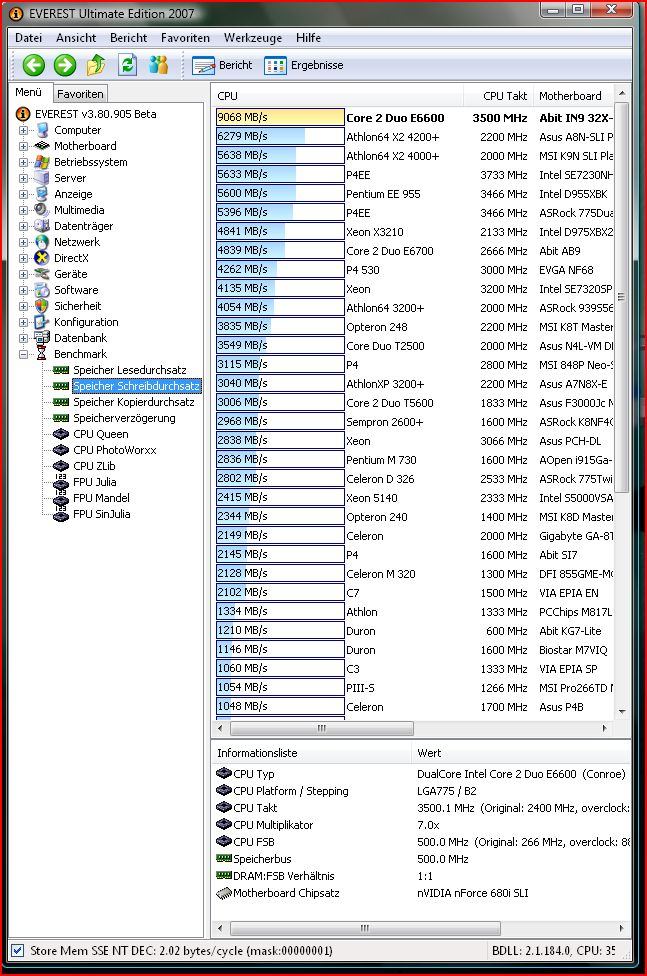647x976 pixels.
Task: Click the Up level arrow toolbar icon
Action: tap(95, 65)
